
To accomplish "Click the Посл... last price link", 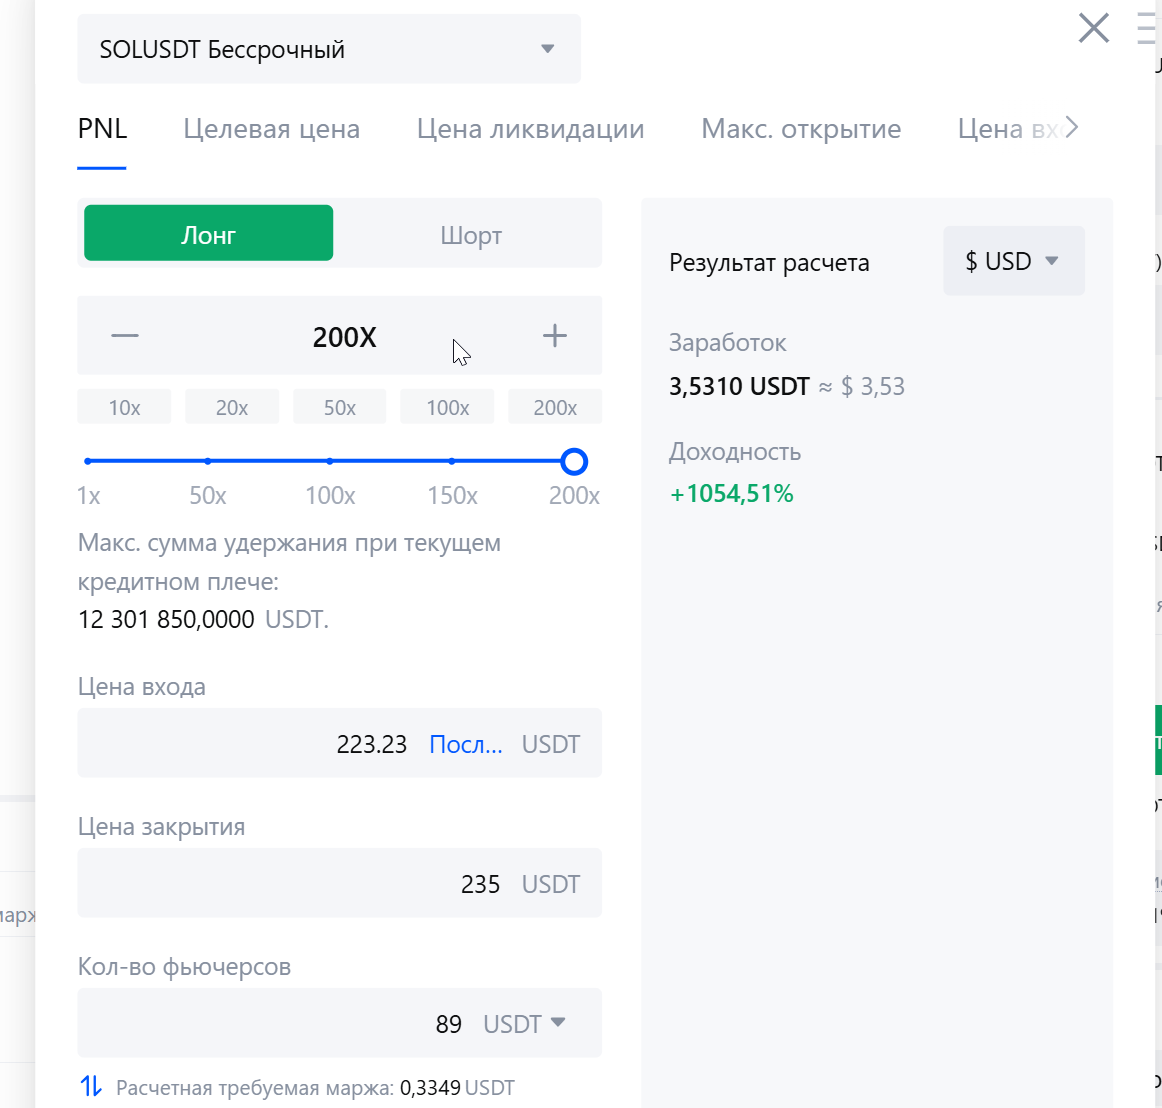I will 465,744.
